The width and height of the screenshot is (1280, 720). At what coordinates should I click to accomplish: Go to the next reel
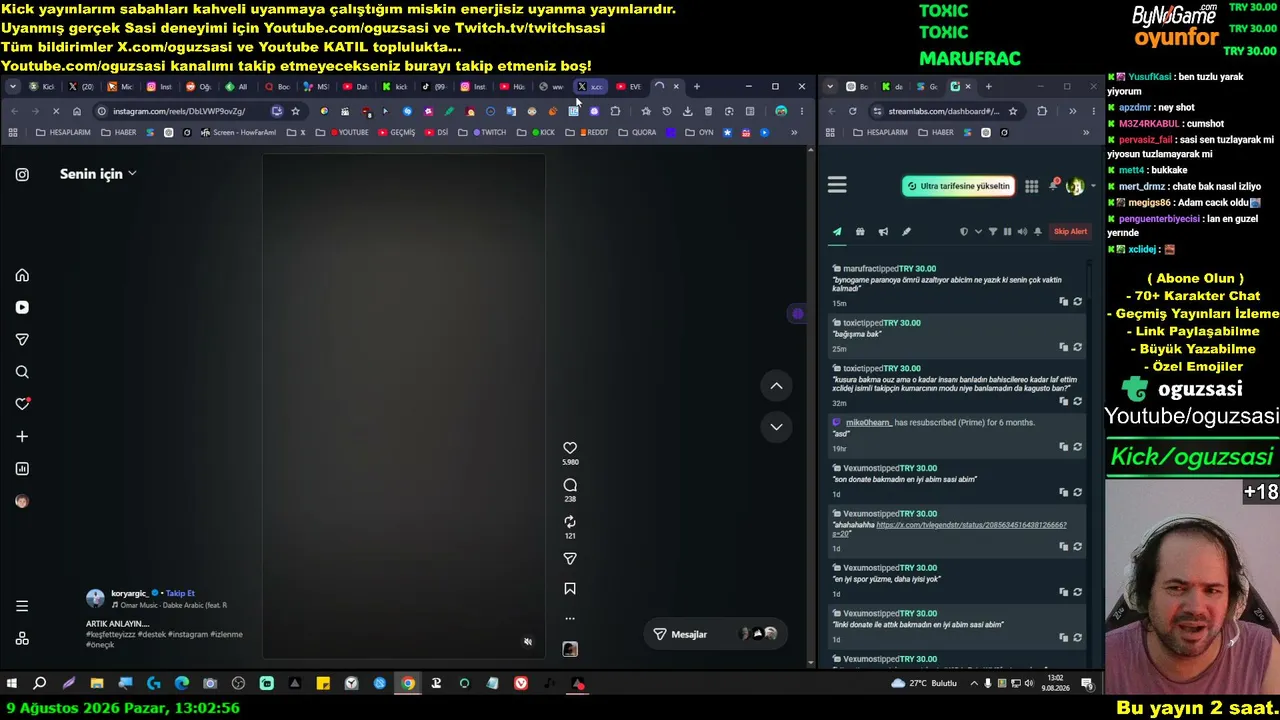coord(776,427)
